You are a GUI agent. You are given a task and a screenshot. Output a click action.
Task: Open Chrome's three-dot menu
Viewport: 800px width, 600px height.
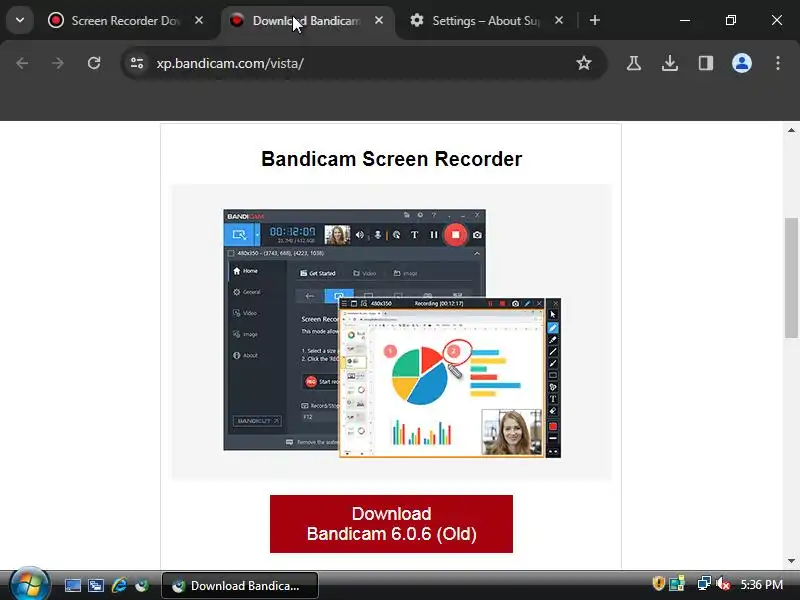coord(778,63)
